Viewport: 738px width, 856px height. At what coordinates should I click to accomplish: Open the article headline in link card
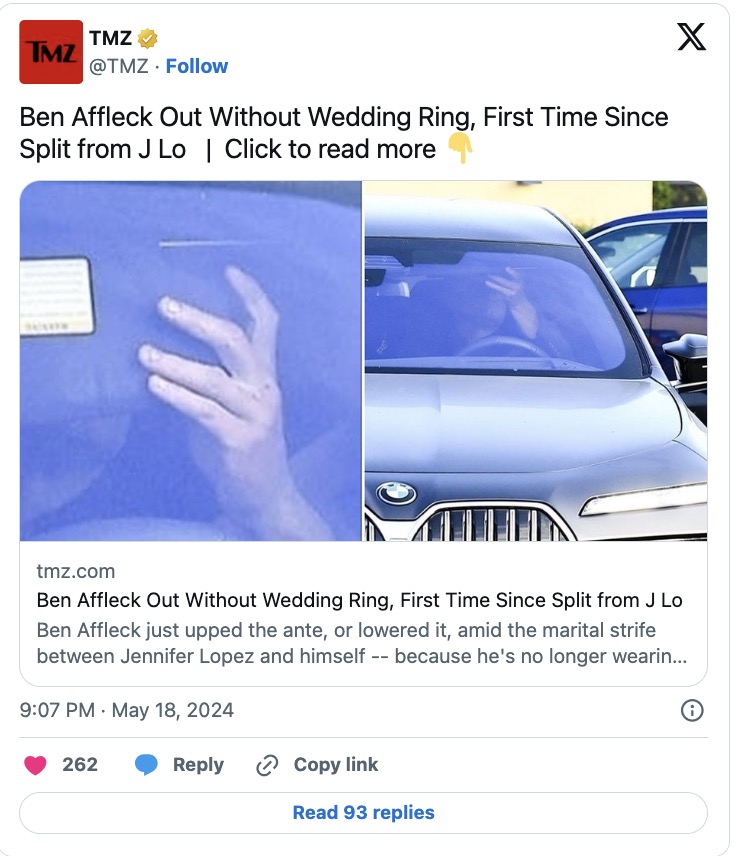pyautogui.click(x=359, y=600)
